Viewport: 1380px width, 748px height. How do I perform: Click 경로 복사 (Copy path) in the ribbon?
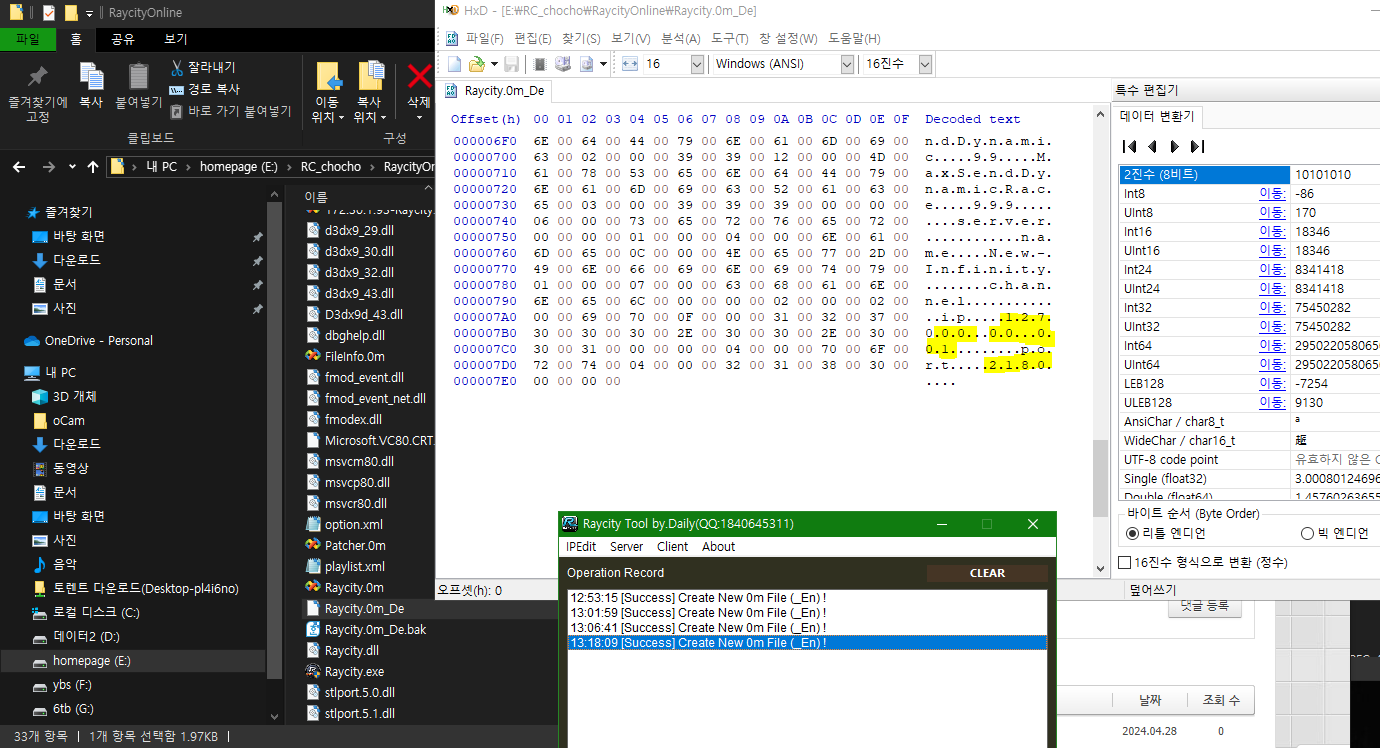(x=204, y=89)
